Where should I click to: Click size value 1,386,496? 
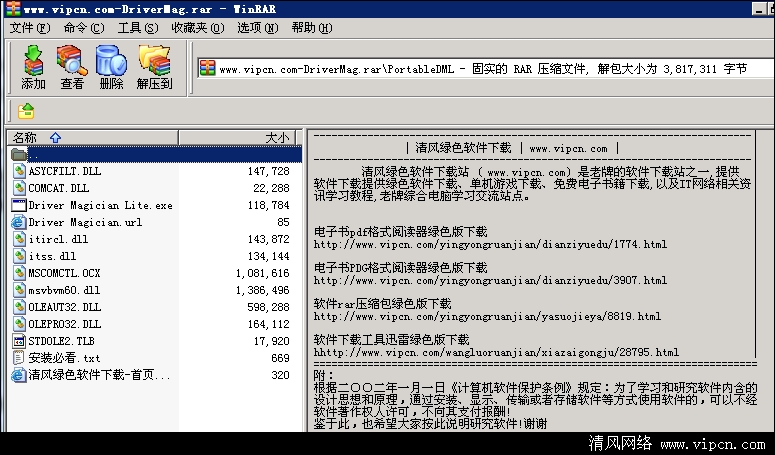262,290
